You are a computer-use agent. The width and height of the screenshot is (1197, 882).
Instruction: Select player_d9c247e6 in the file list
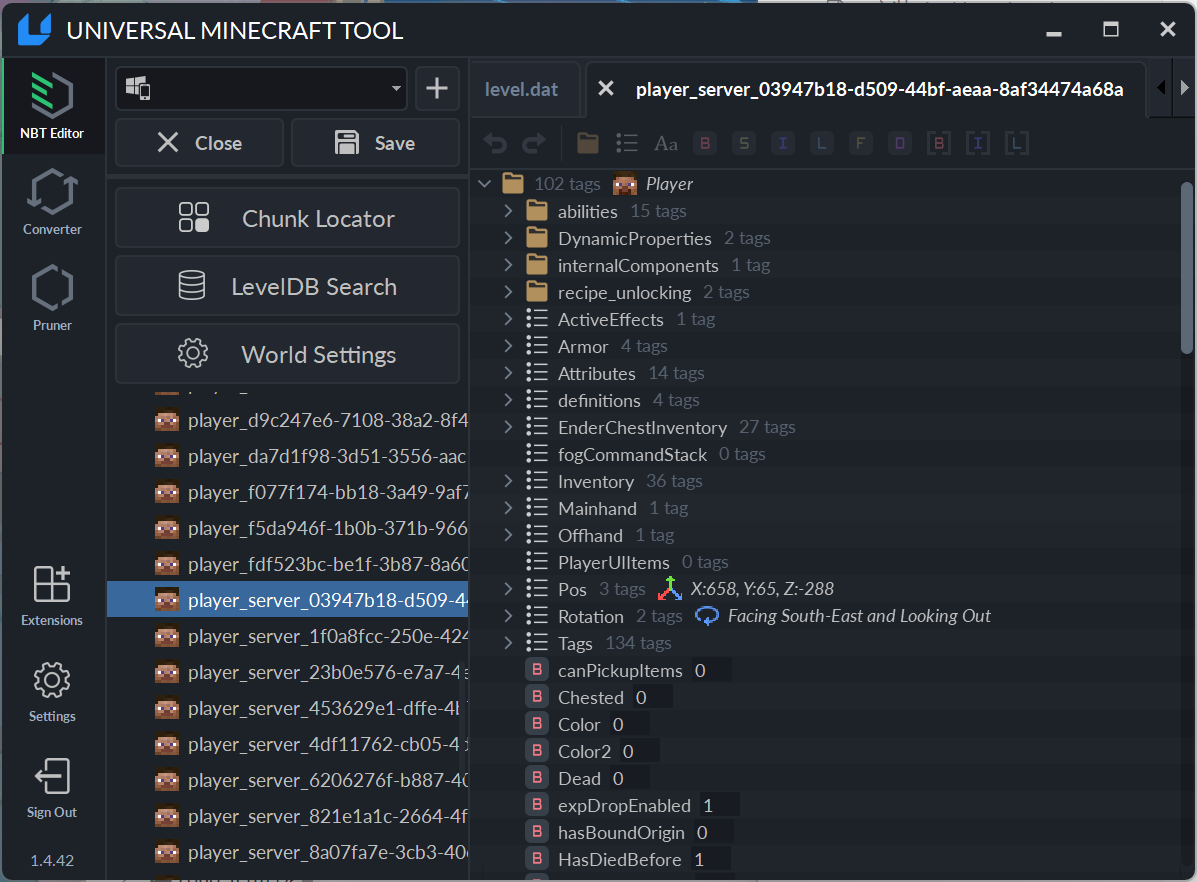[x=288, y=420]
